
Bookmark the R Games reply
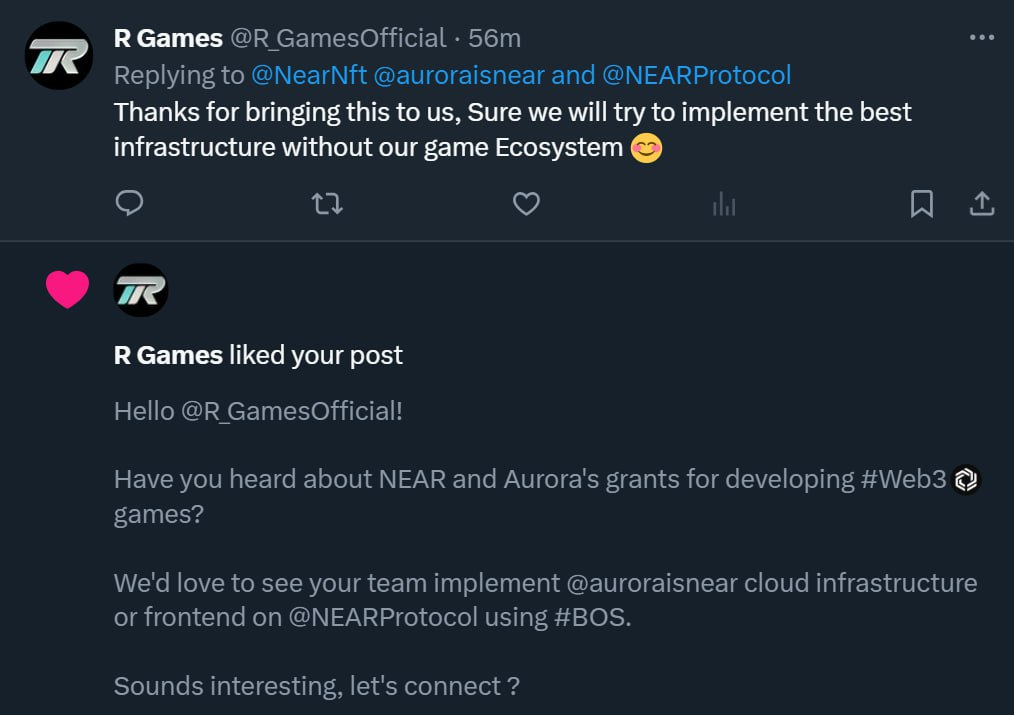(x=921, y=204)
